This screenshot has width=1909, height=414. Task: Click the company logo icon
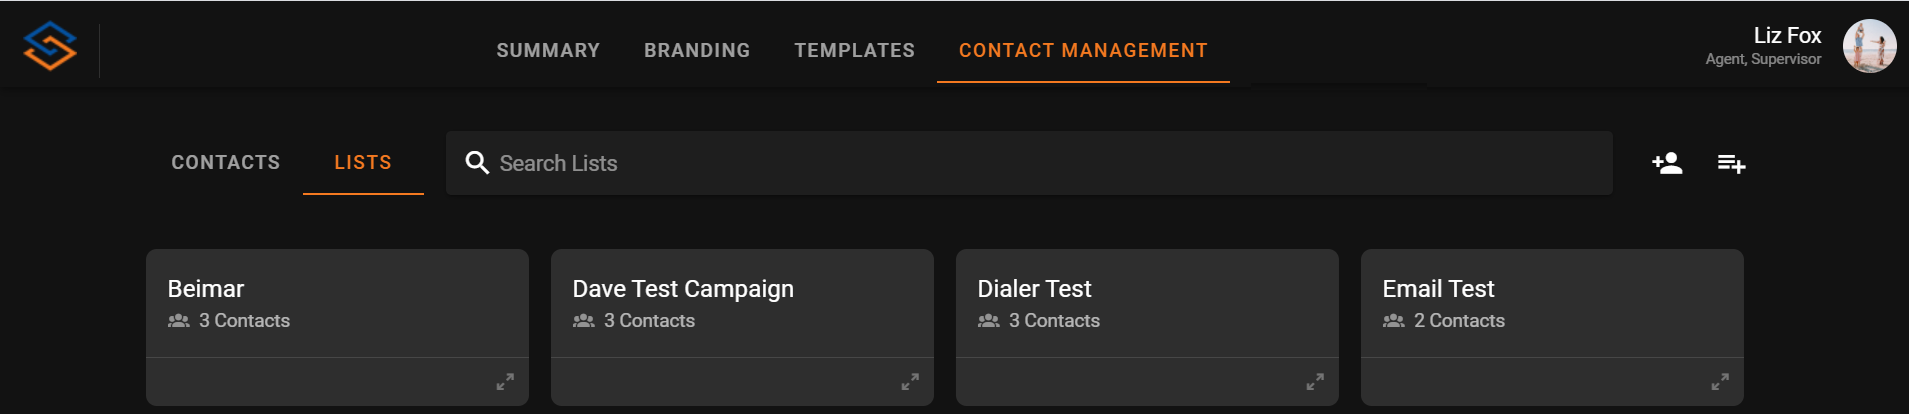coord(50,46)
